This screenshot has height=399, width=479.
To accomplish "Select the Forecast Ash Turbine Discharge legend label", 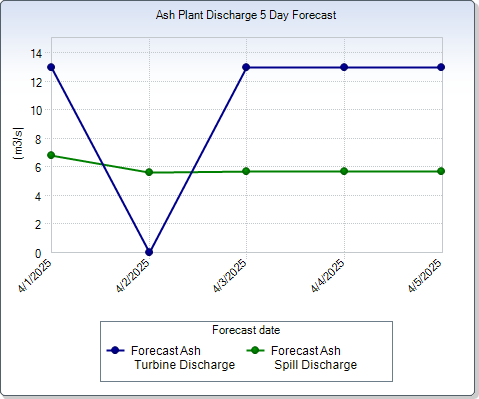I will (x=183, y=358).
